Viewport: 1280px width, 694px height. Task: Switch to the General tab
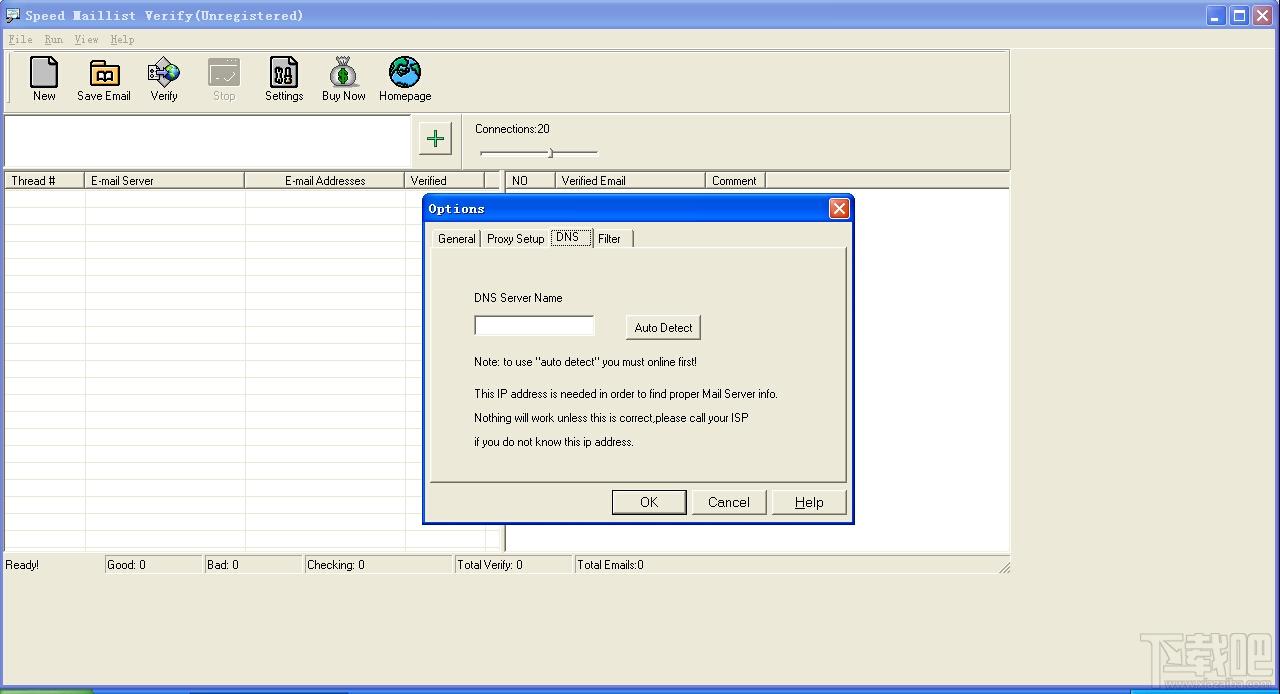[456, 239]
